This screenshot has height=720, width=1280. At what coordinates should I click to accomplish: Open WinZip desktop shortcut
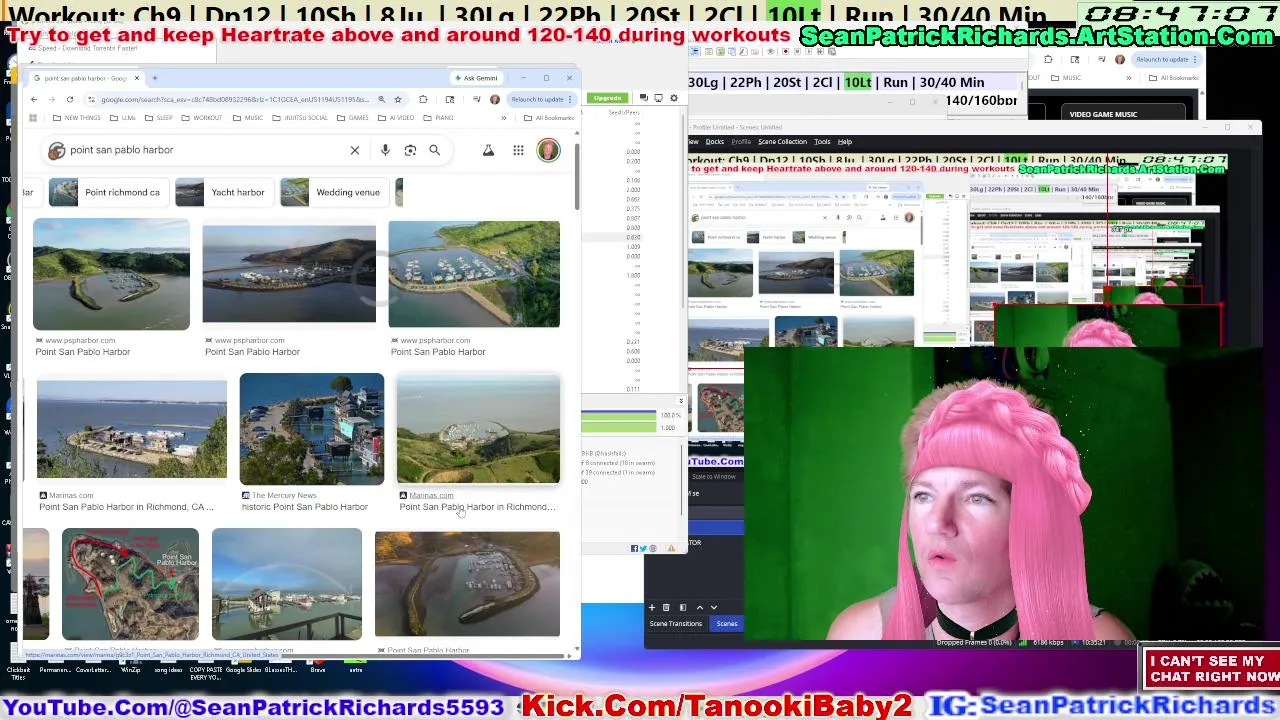coord(131,664)
